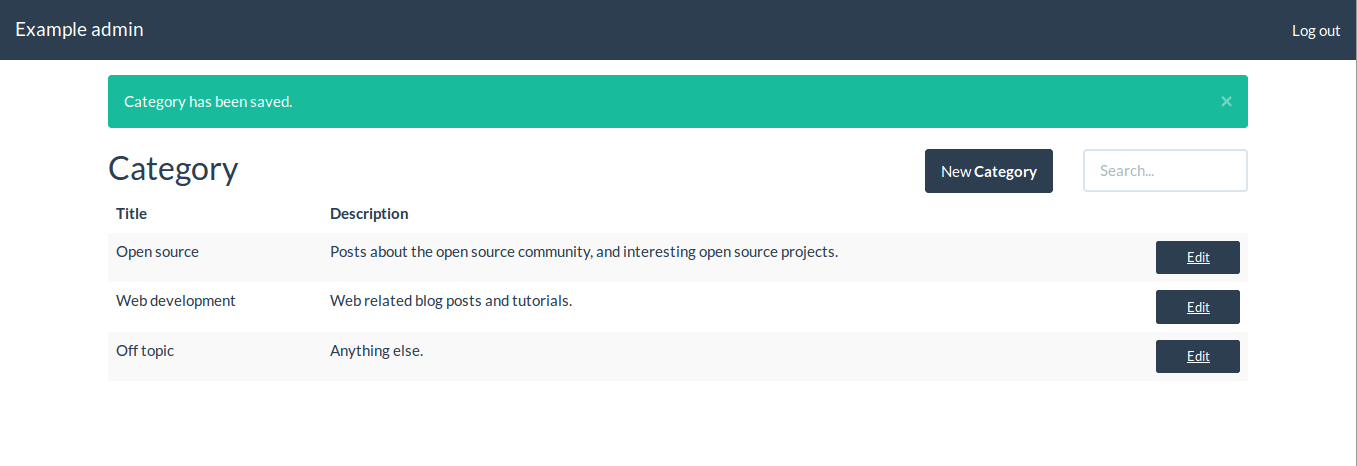Edit the Web development category
The width and height of the screenshot is (1357, 466).
[x=1198, y=307]
